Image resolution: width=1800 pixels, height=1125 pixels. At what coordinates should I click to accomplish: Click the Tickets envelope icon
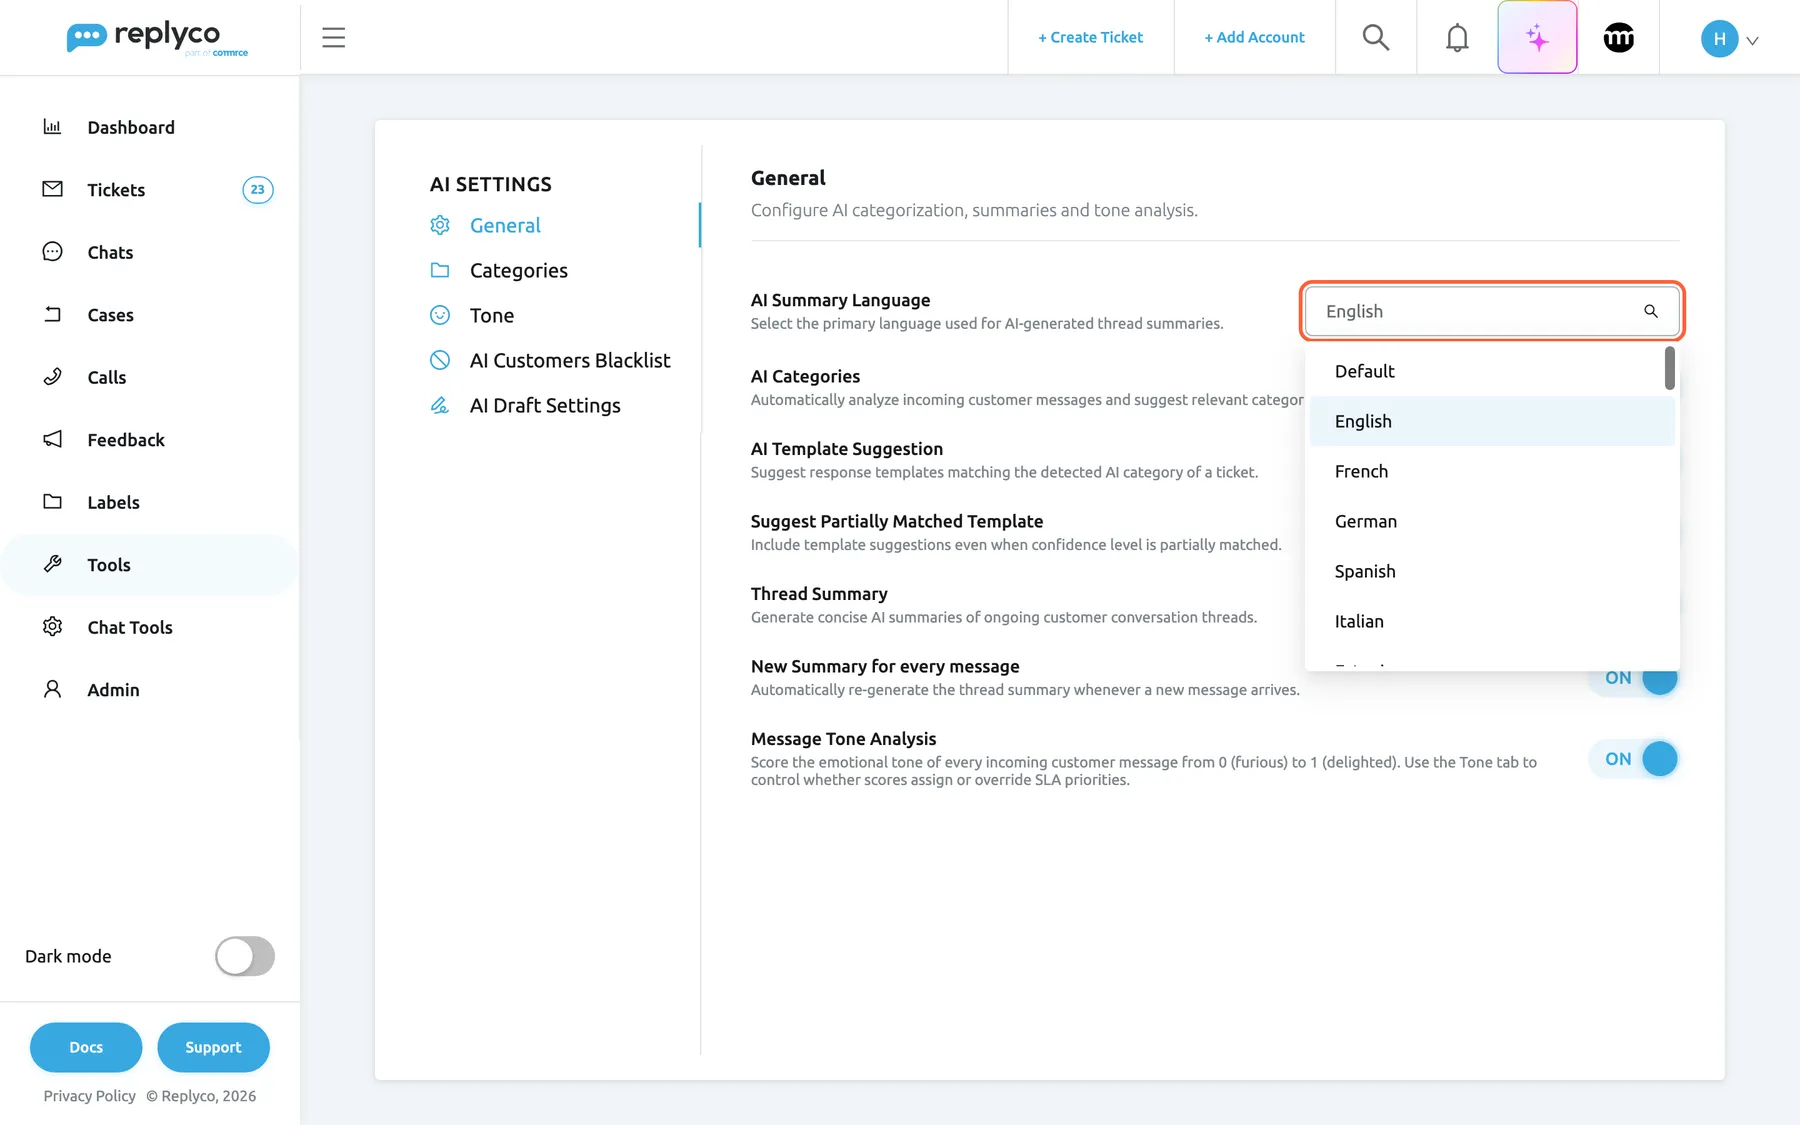pos(52,189)
